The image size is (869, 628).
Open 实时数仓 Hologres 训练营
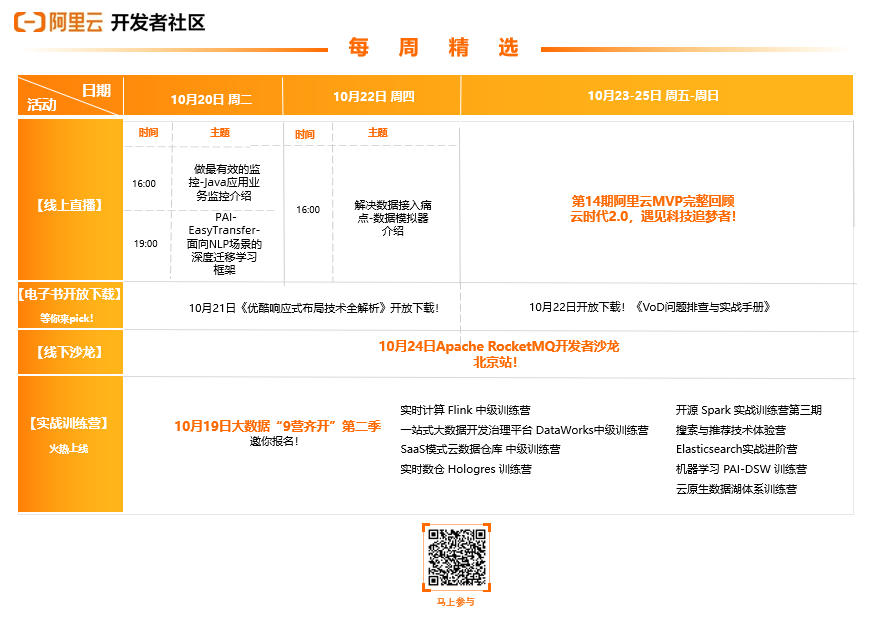[x=466, y=469]
